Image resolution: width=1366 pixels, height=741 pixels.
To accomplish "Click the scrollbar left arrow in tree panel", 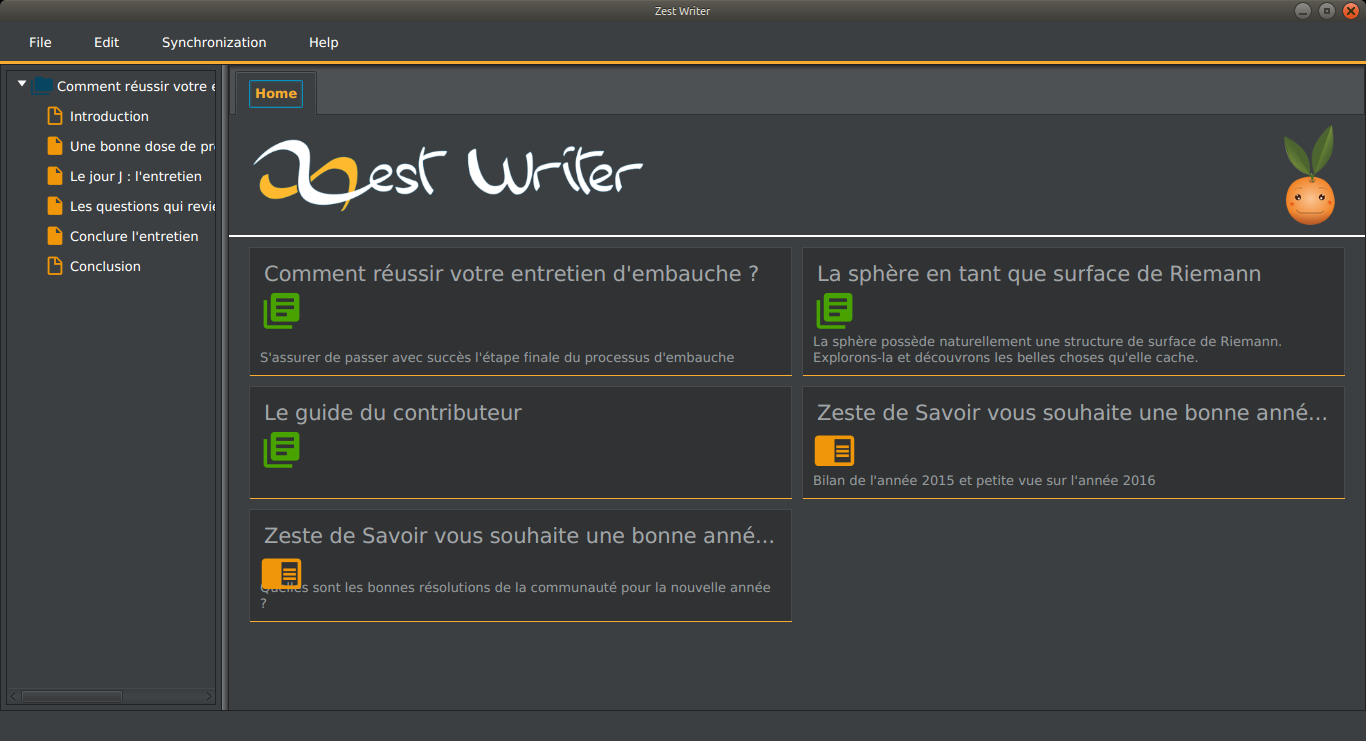I will coord(13,696).
